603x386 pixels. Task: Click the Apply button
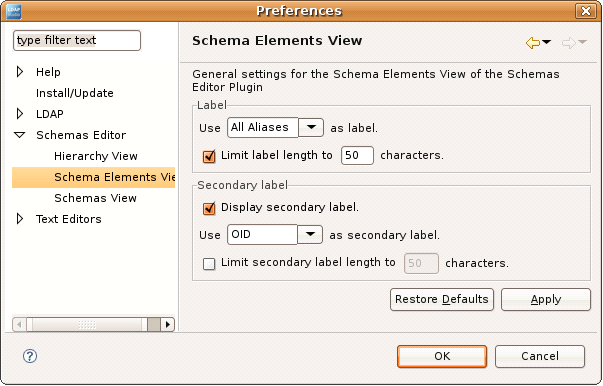pos(546,299)
